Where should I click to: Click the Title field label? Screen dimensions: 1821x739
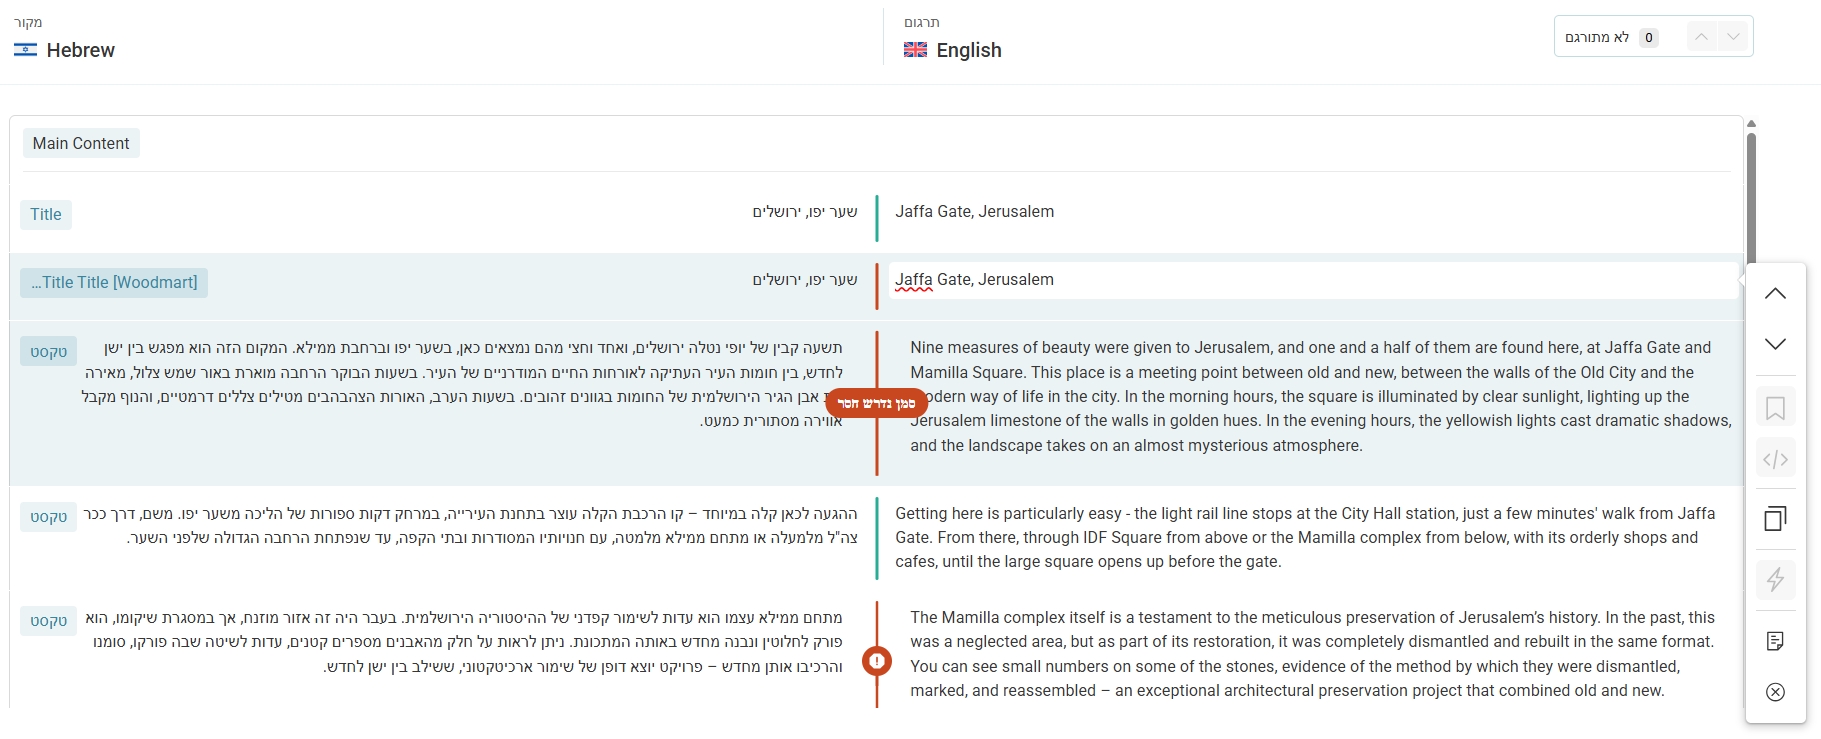(46, 214)
